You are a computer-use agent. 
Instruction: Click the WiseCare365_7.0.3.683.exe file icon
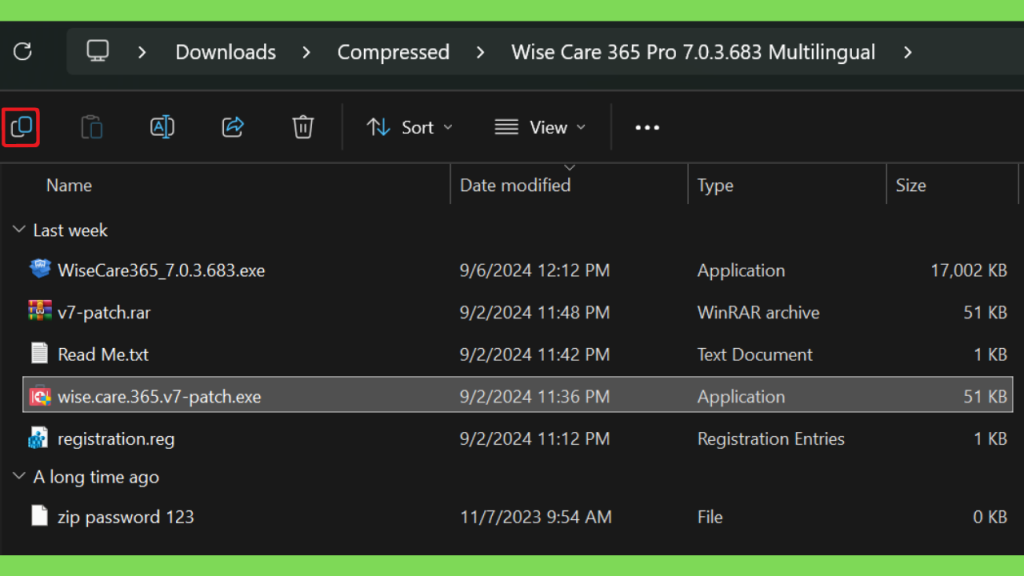tap(40, 269)
